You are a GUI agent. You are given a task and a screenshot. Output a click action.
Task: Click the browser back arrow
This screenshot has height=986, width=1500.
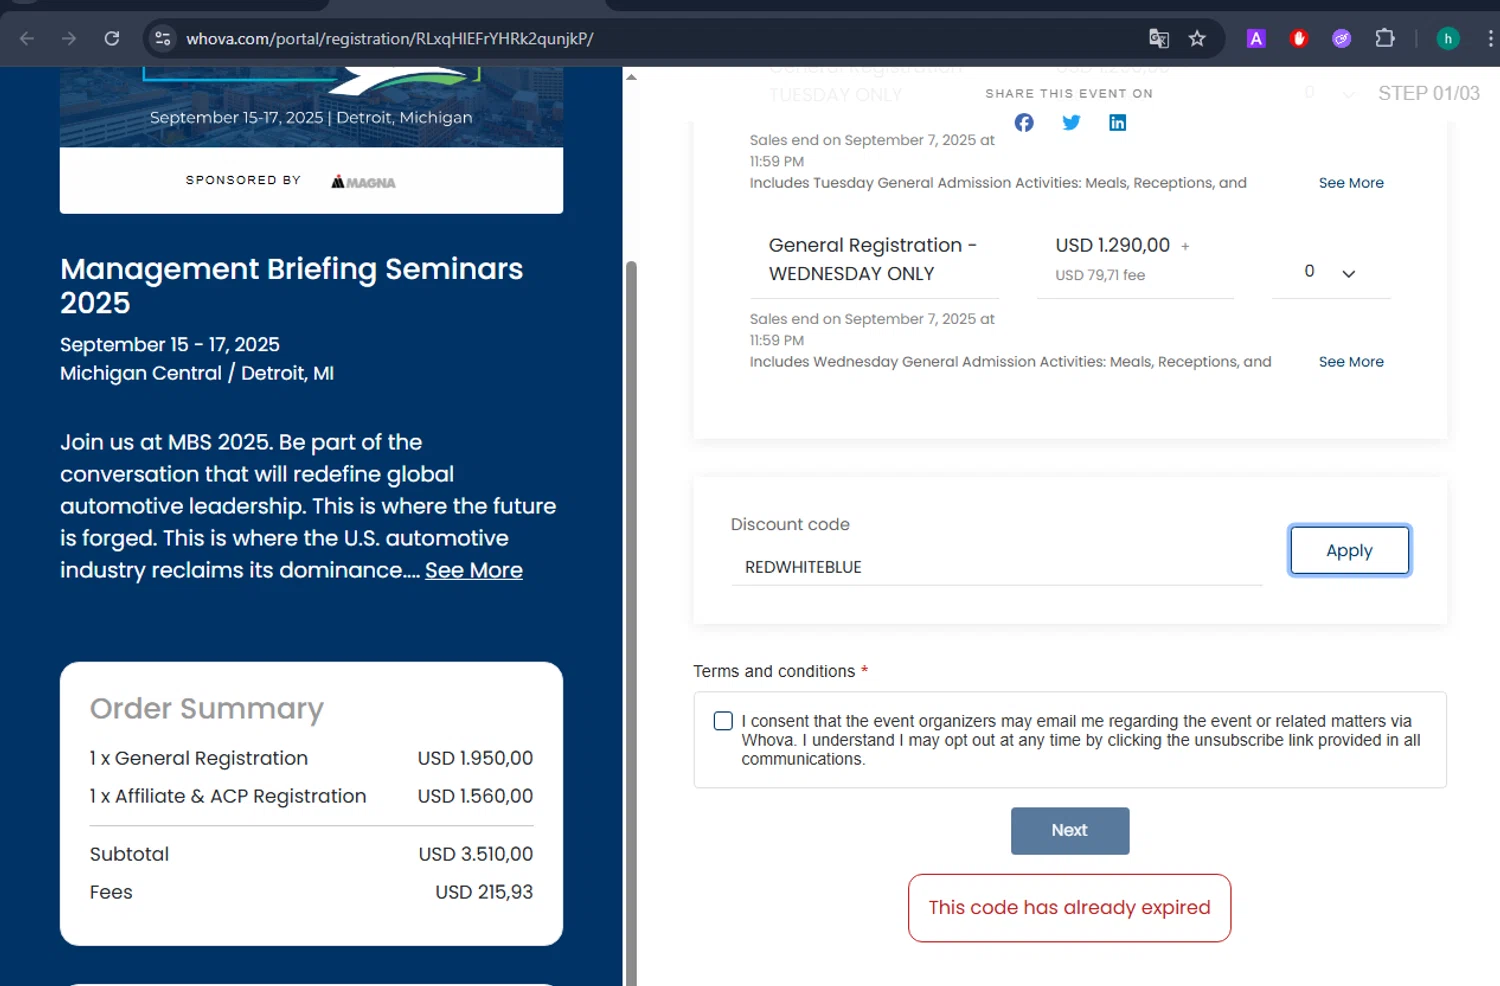[x=27, y=39]
